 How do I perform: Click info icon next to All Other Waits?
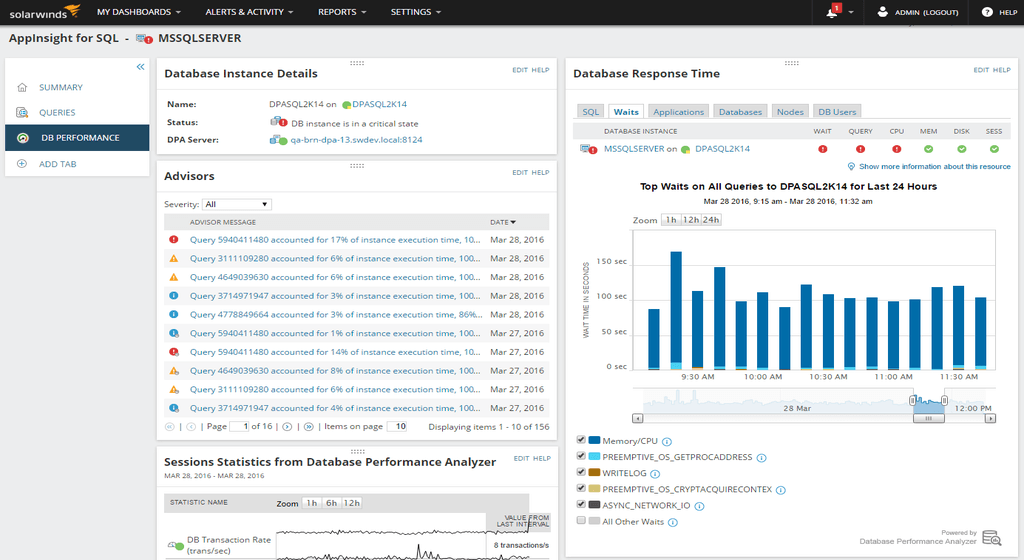673,522
